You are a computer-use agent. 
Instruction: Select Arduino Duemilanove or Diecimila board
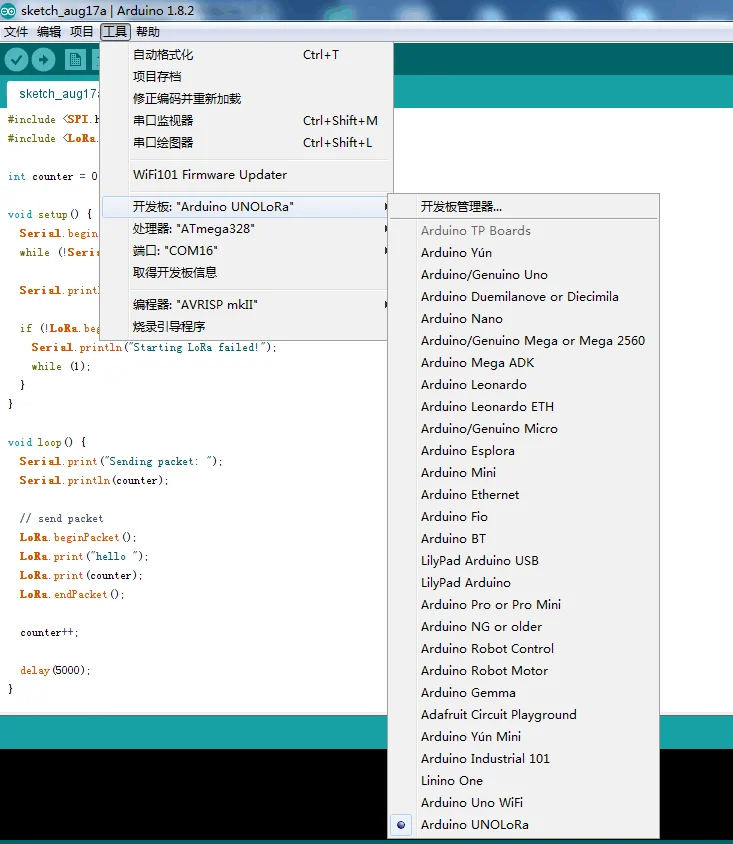(523, 297)
